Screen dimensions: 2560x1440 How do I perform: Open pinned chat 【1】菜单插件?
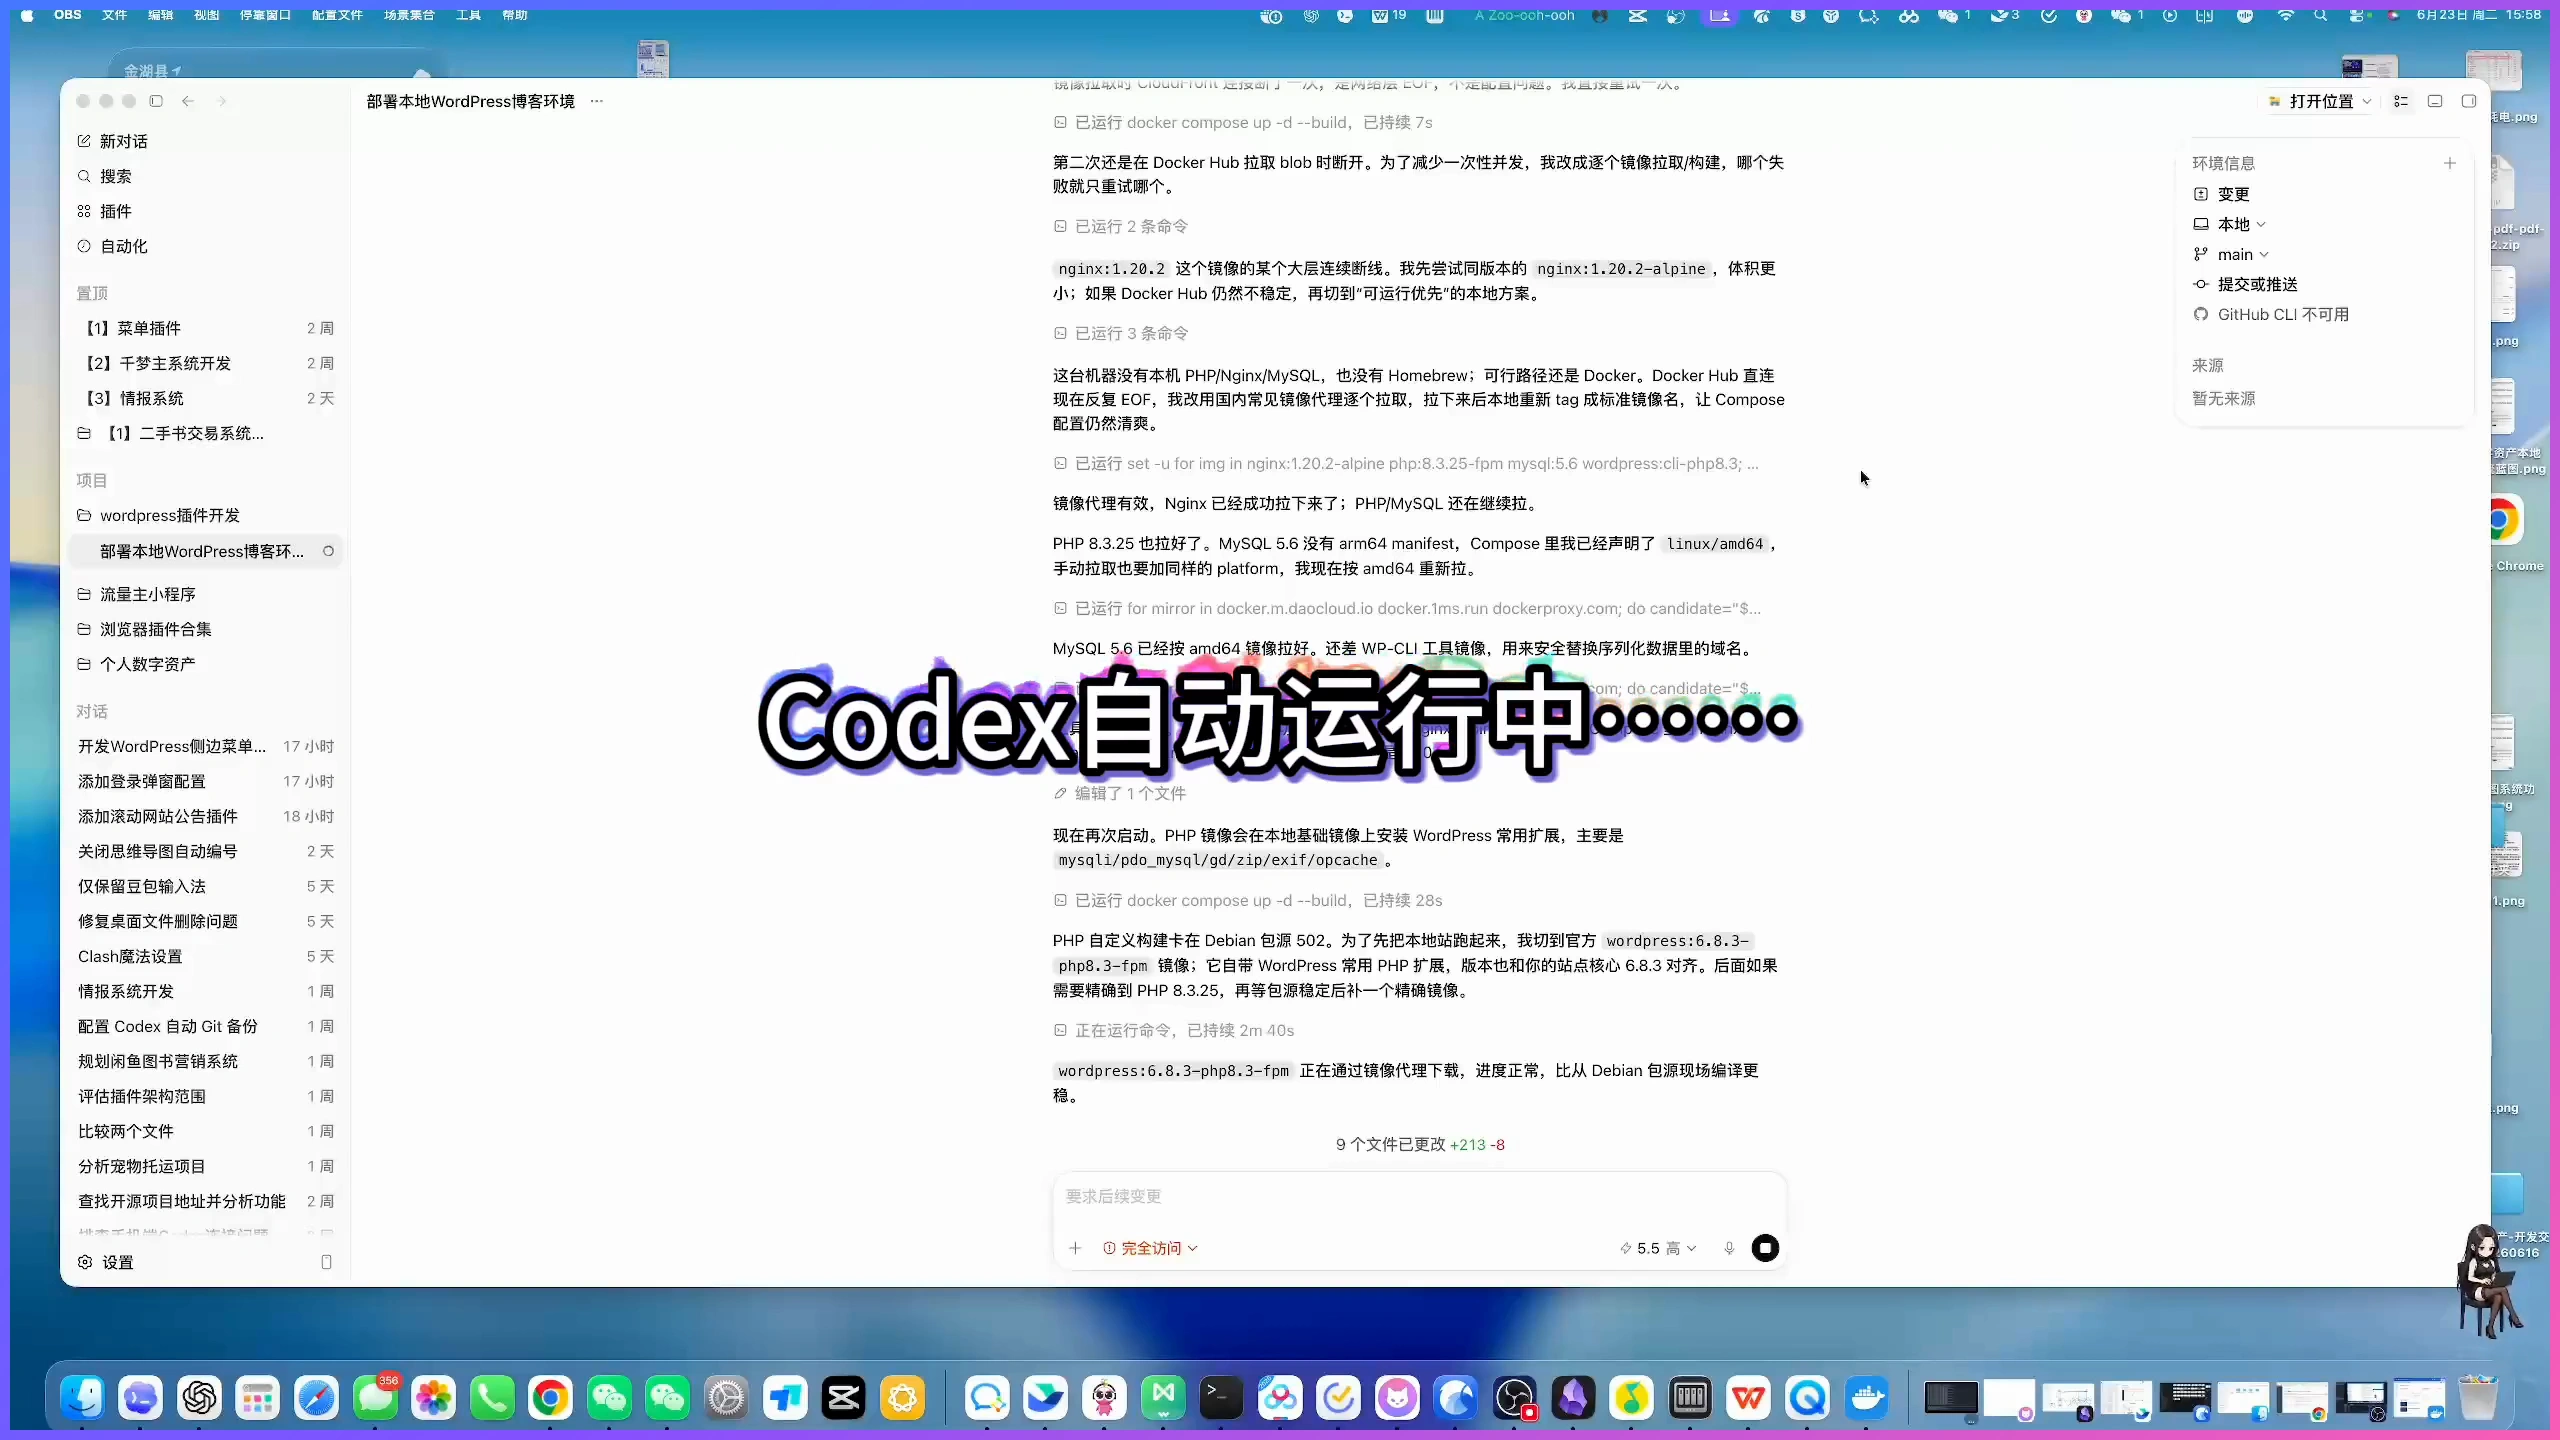pos(207,328)
